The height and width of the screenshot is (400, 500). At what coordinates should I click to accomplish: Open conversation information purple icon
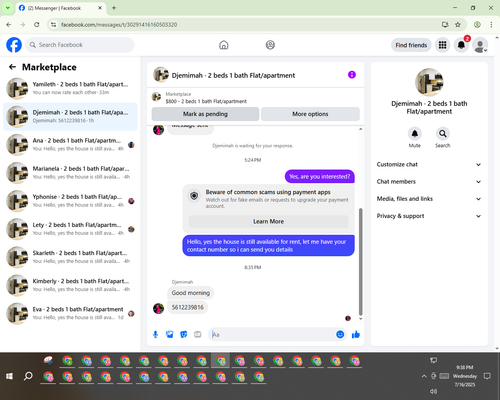[352, 75]
